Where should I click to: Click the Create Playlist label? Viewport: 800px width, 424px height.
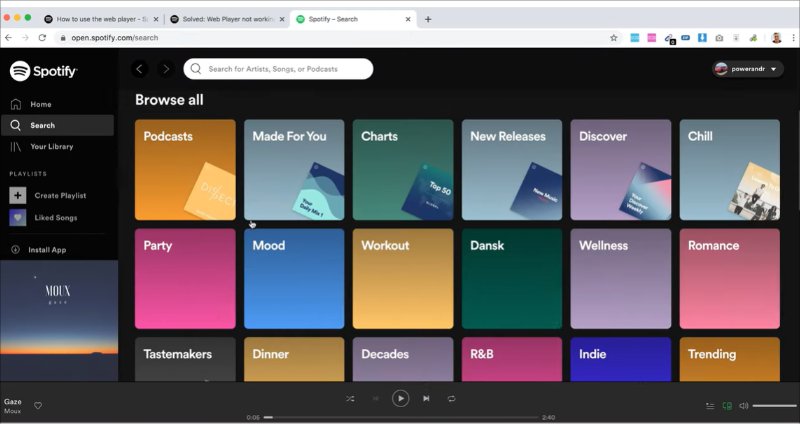60,195
